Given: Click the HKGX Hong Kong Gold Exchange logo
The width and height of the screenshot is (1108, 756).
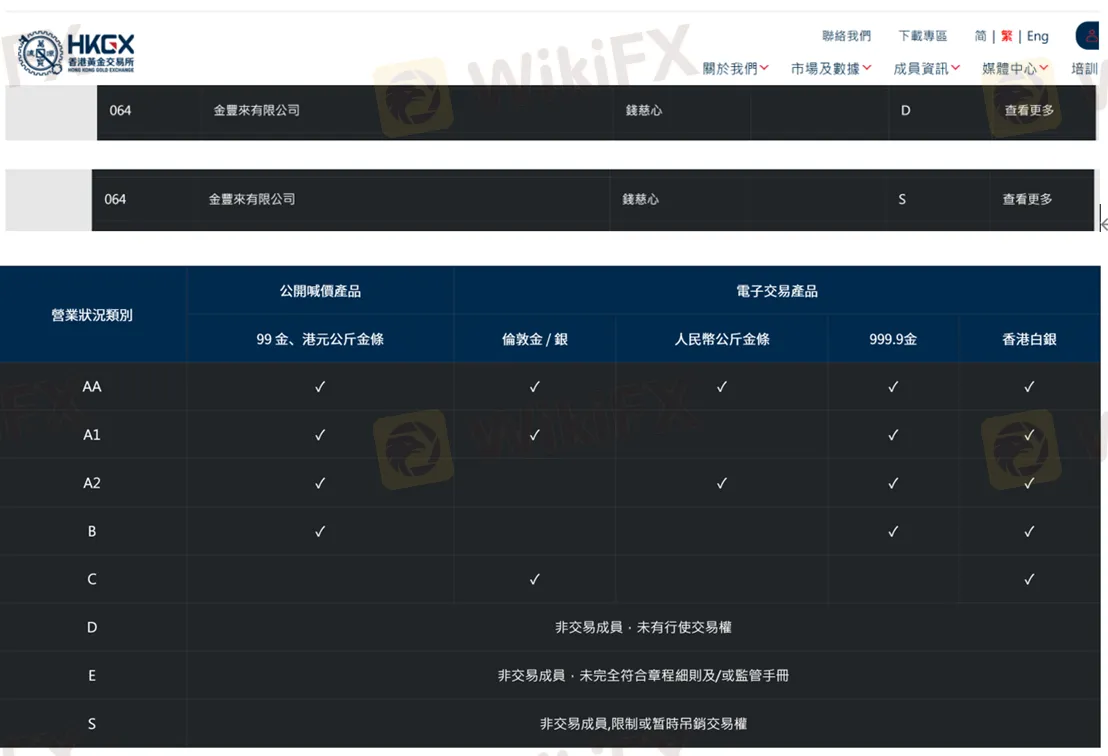Looking at the screenshot, I should pyautogui.click(x=76, y=53).
